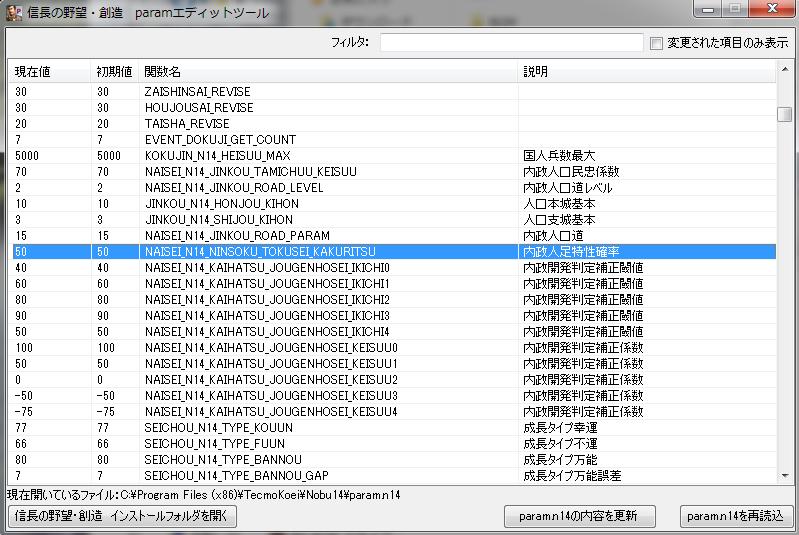Viewport: 799px width, 535px height.
Task: Minimize the param edit tool window
Action: point(707,9)
